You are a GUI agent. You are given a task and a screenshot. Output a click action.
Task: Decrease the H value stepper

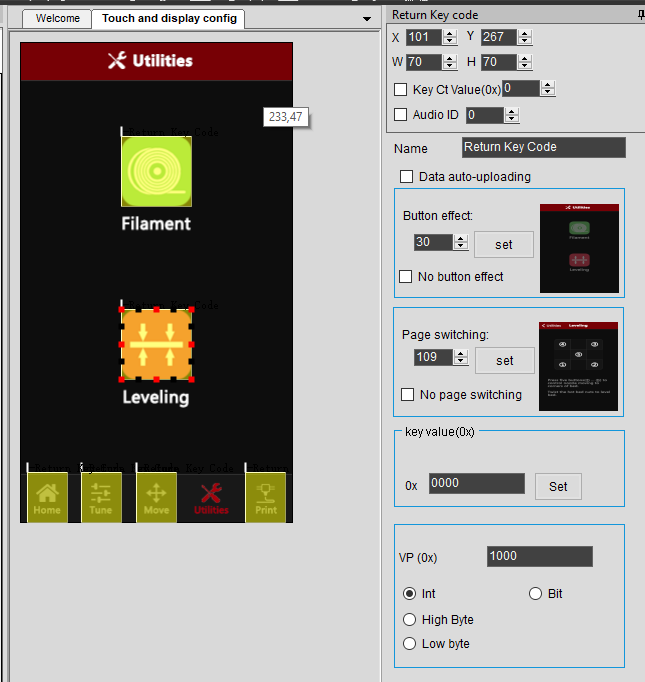[x=525, y=66]
